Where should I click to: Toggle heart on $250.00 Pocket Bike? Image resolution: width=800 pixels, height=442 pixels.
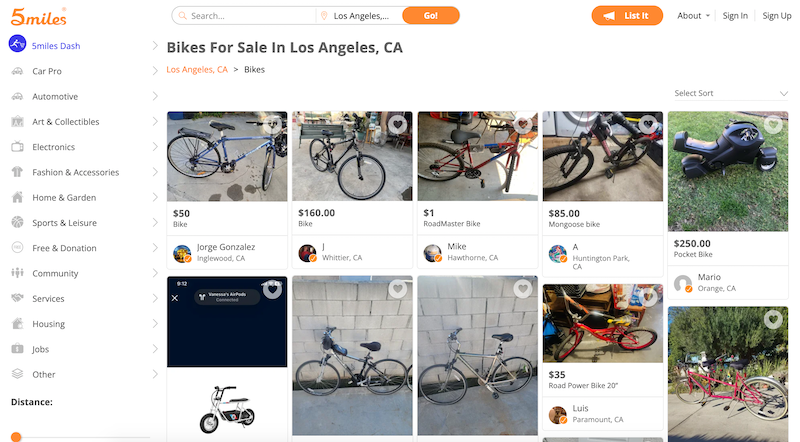(x=773, y=125)
